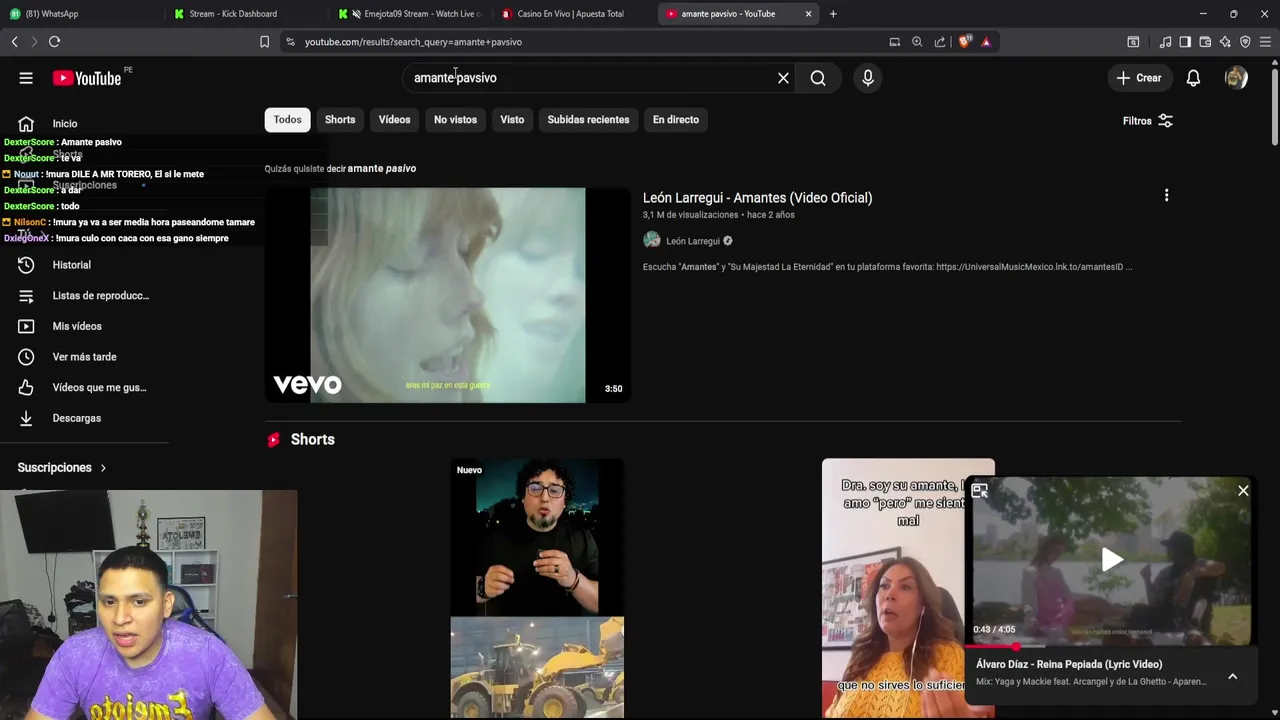The width and height of the screenshot is (1280, 720).
Task: Open the notifications bell
Action: (1193, 78)
